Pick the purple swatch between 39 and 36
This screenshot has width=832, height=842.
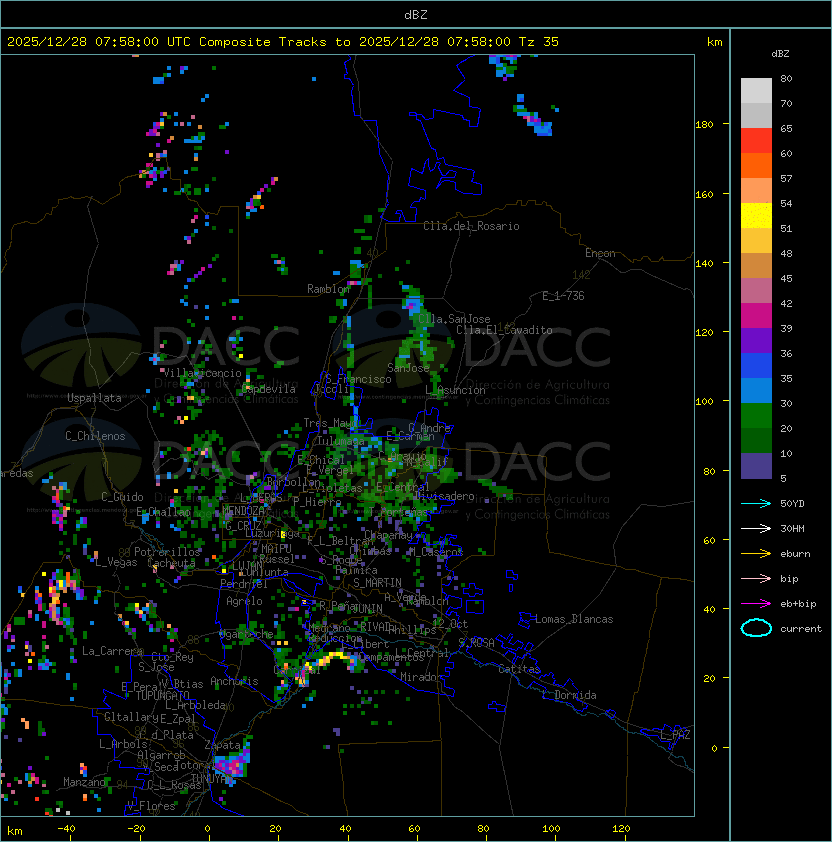pos(756,340)
